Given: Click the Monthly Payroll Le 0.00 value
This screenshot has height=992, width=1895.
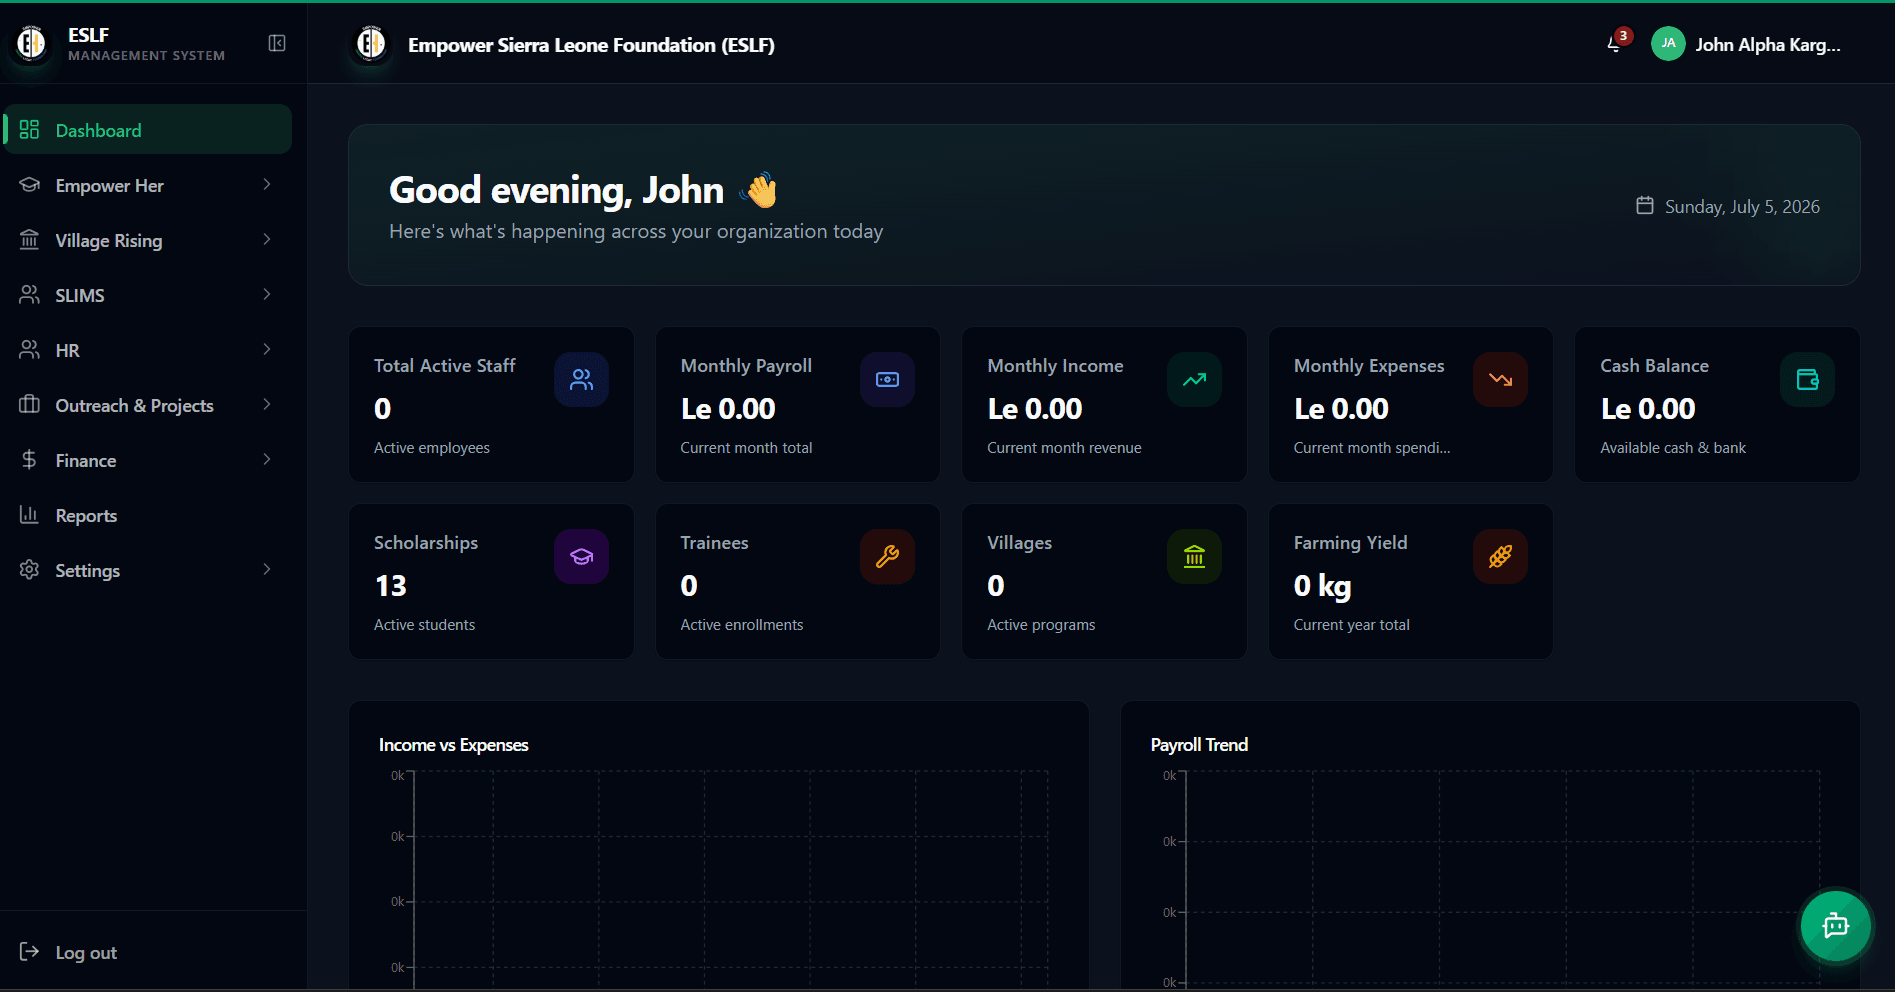Looking at the screenshot, I should pyautogui.click(x=728, y=408).
